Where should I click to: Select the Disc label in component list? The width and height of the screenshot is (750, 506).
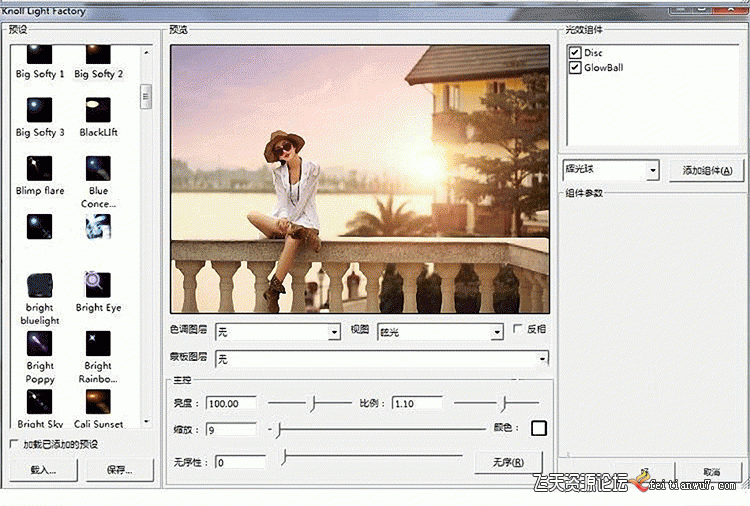click(x=593, y=53)
